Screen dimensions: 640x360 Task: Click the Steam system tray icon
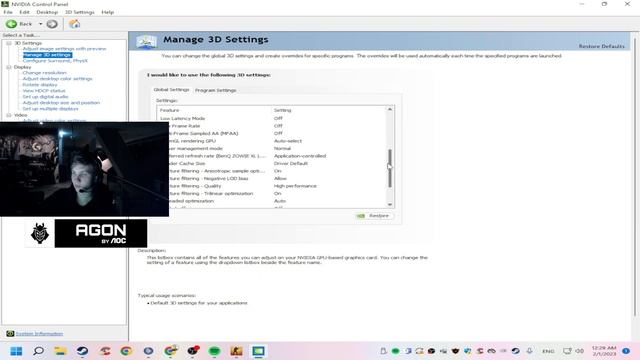pyautogui.click(x=516, y=351)
